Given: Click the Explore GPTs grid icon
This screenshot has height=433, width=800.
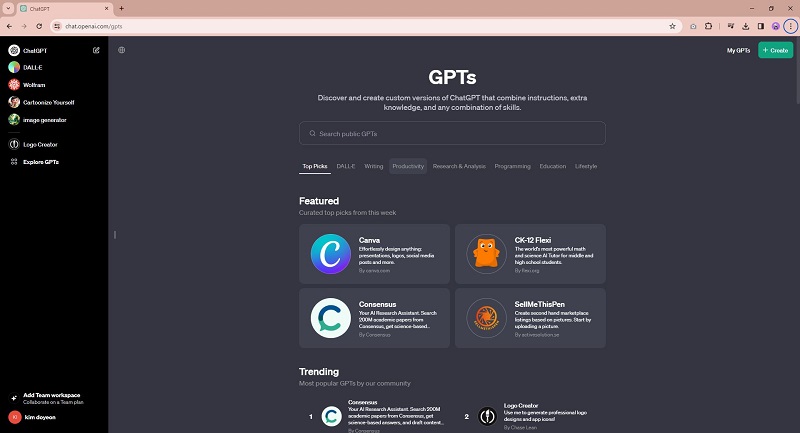Looking at the screenshot, I should [x=14, y=162].
